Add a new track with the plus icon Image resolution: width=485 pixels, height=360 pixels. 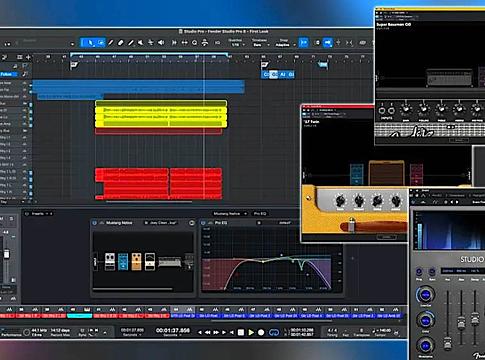[x=28, y=57]
